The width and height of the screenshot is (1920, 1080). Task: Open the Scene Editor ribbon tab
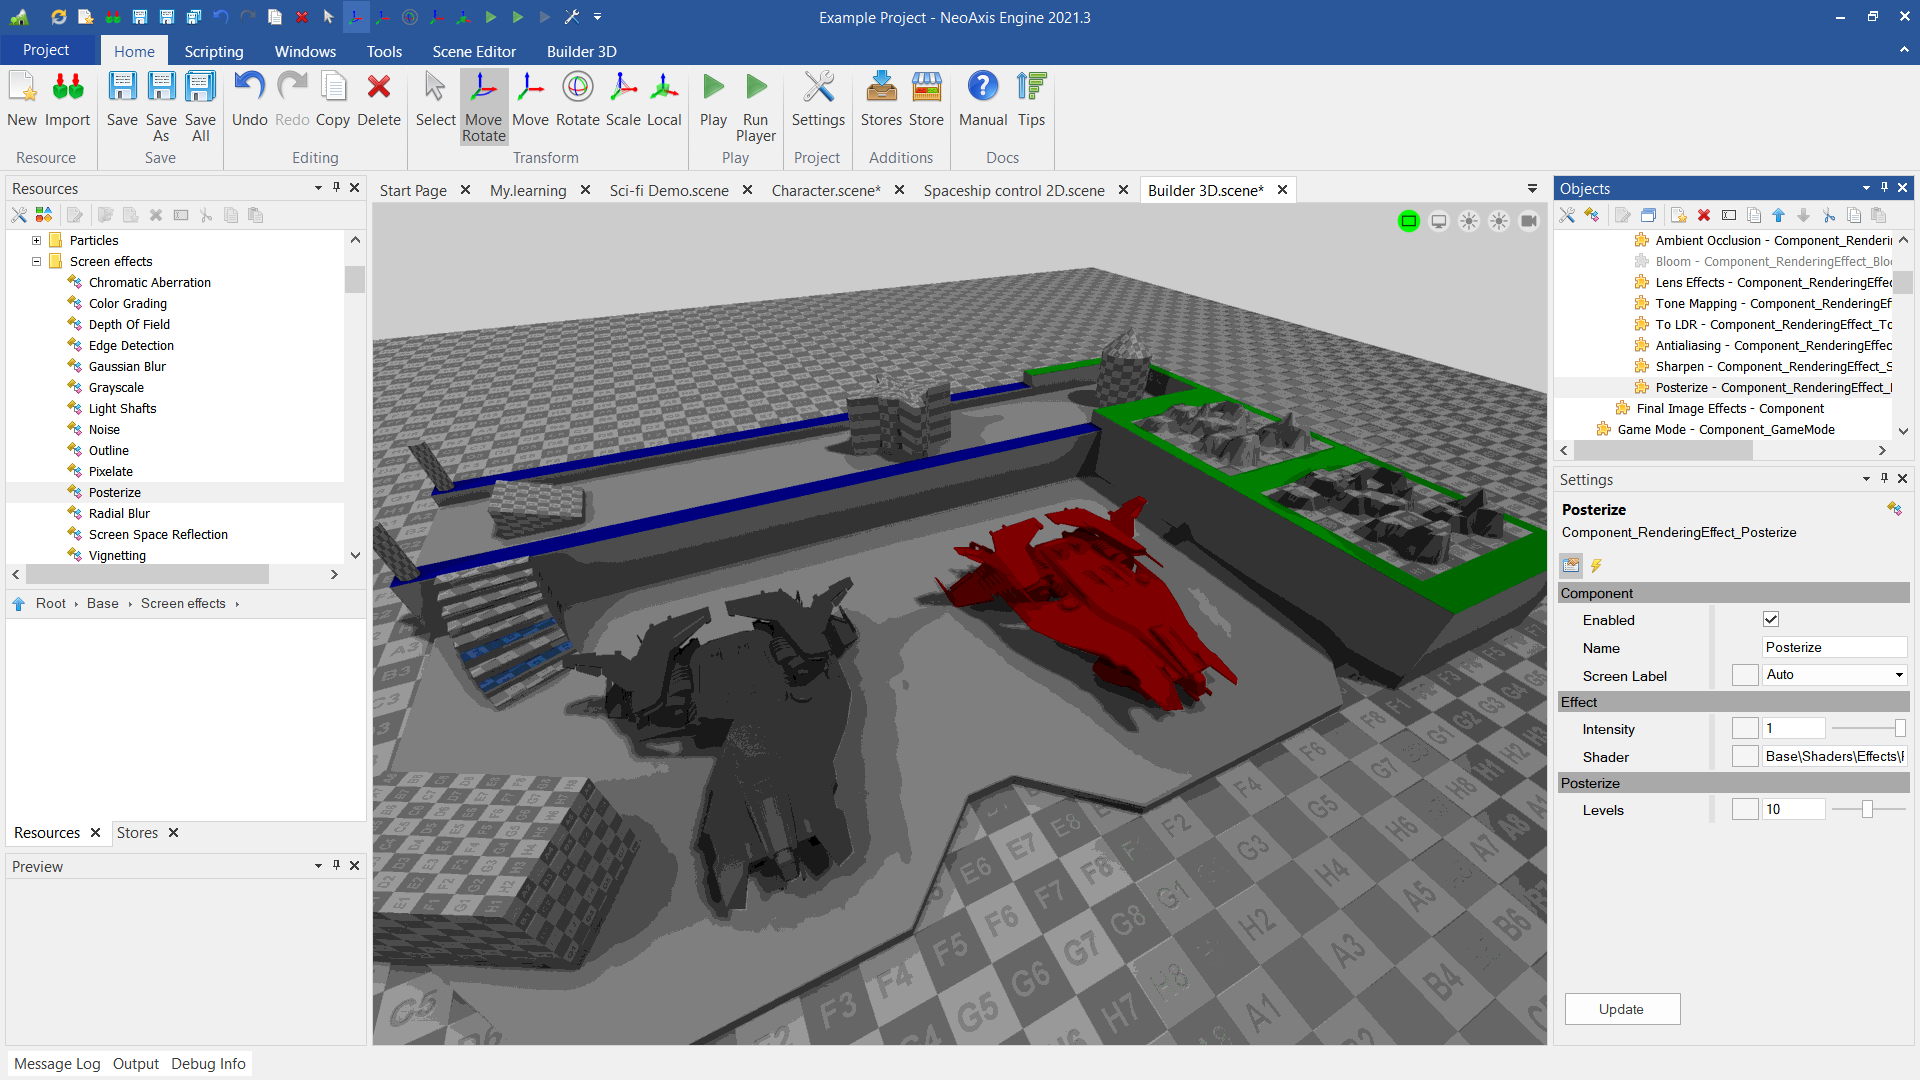click(x=474, y=51)
